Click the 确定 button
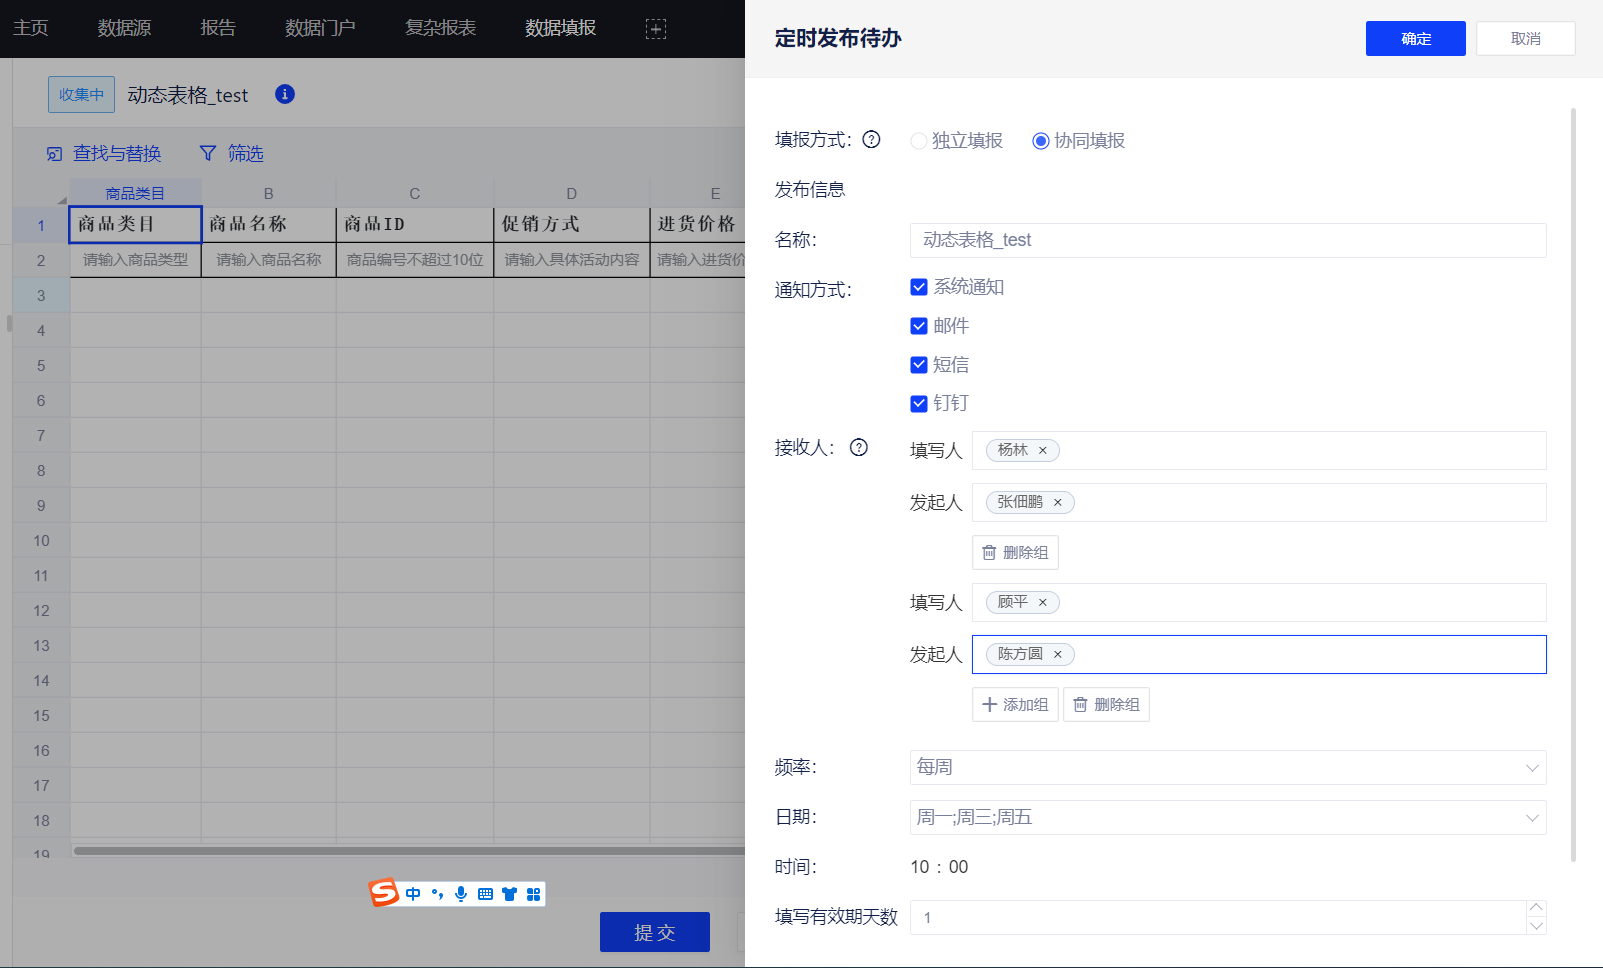This screenshot has height=968, width=1603. click(1415, 39)
